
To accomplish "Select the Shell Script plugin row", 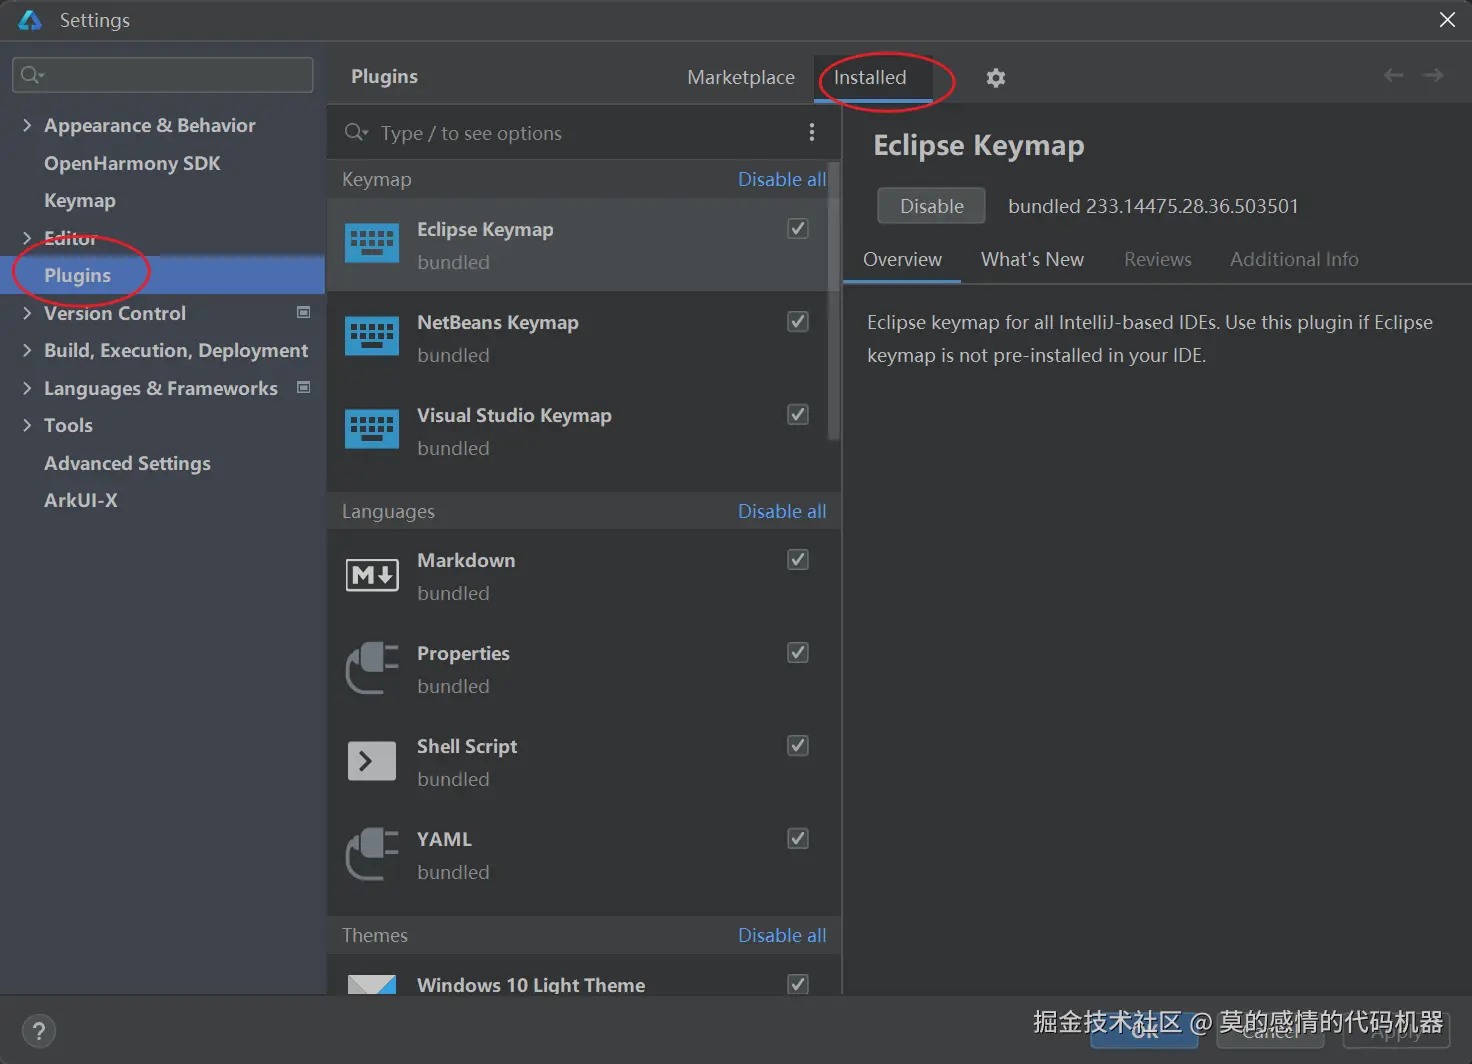I will (x=578, y=762).
